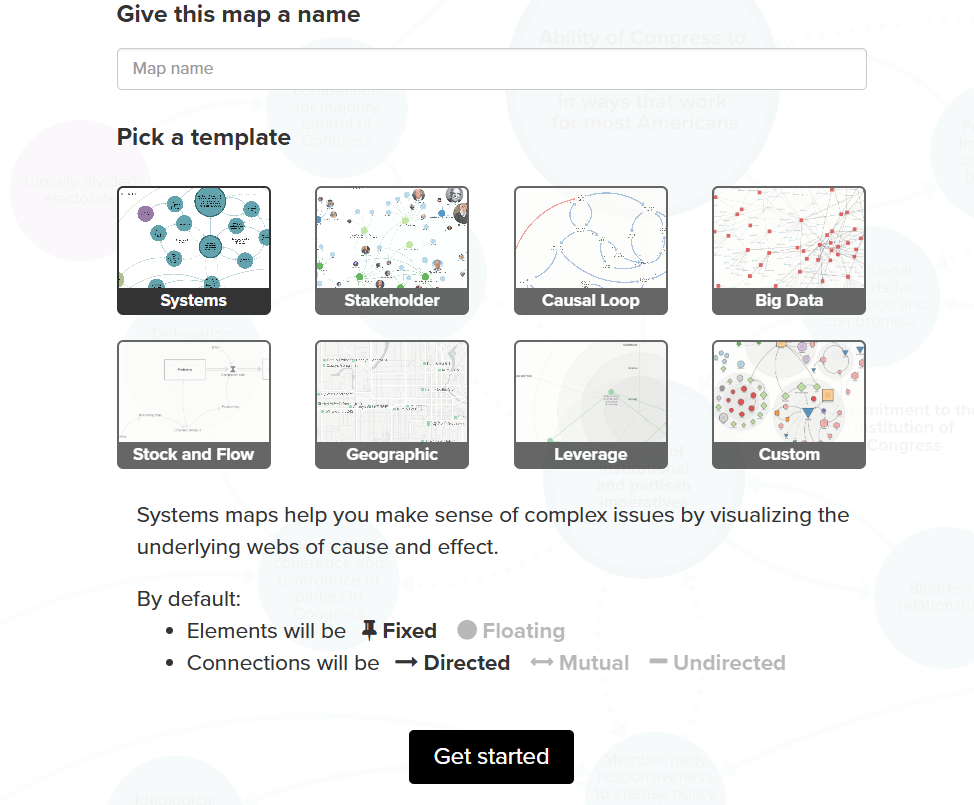Click the dash icon beside Undirected
Screen dimensions: 974x805
(658, 662)
